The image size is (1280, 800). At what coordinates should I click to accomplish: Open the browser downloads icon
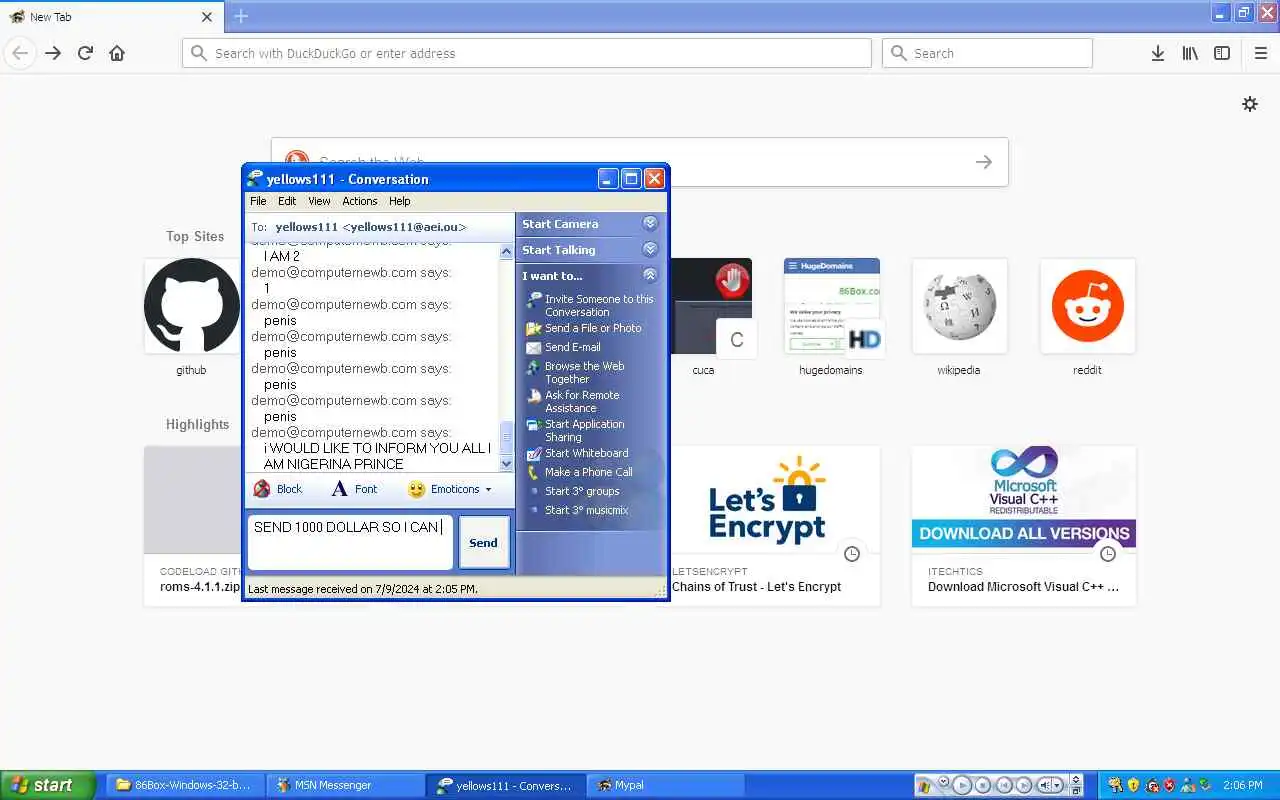1157,53
